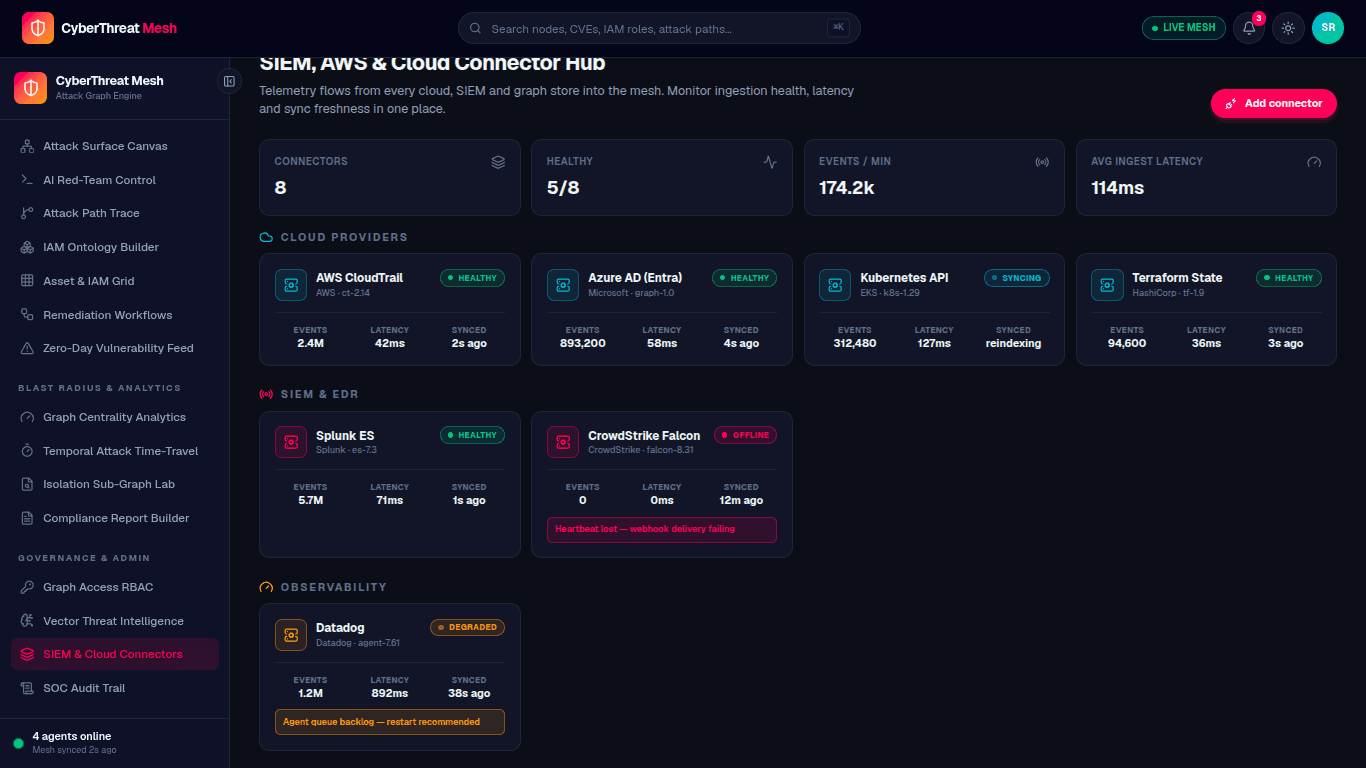Open SOC Audit Trail page
The height and width of the screenshot is (768, 1366).
(x=115, y=688)
